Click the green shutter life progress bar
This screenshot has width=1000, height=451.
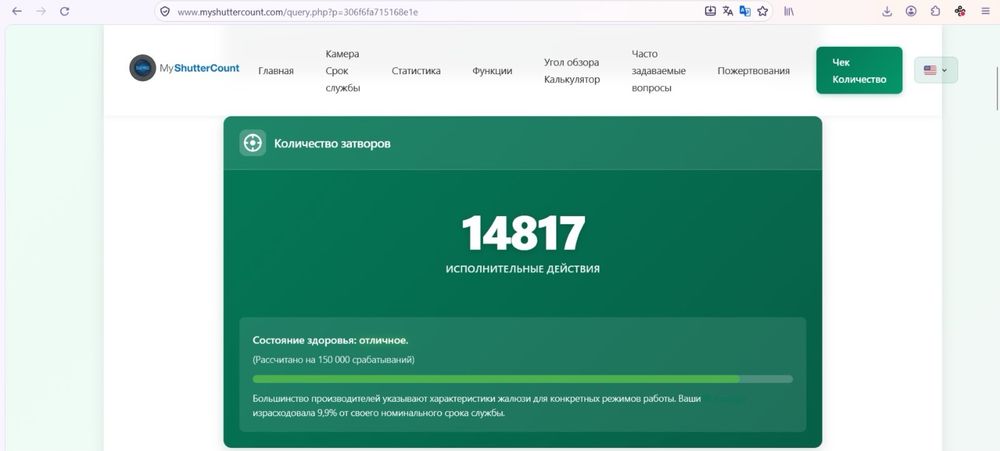[522, 379]
